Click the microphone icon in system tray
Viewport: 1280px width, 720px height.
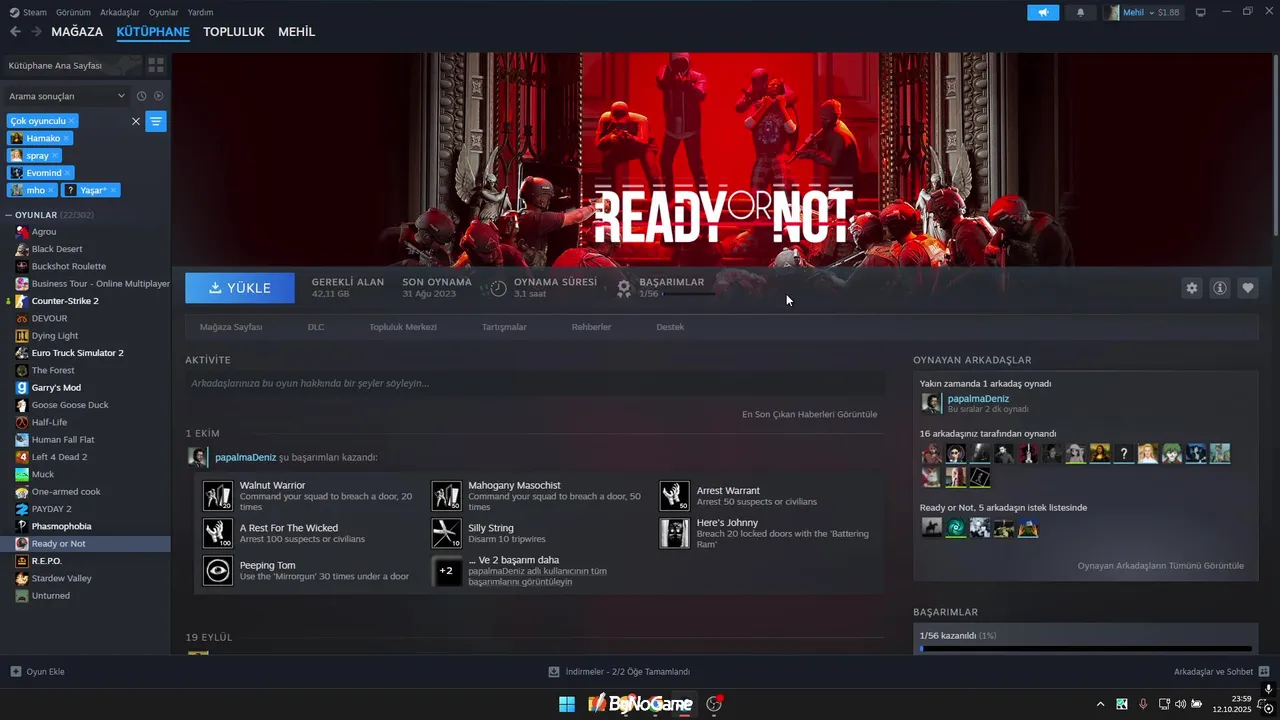click(1143, 704)
